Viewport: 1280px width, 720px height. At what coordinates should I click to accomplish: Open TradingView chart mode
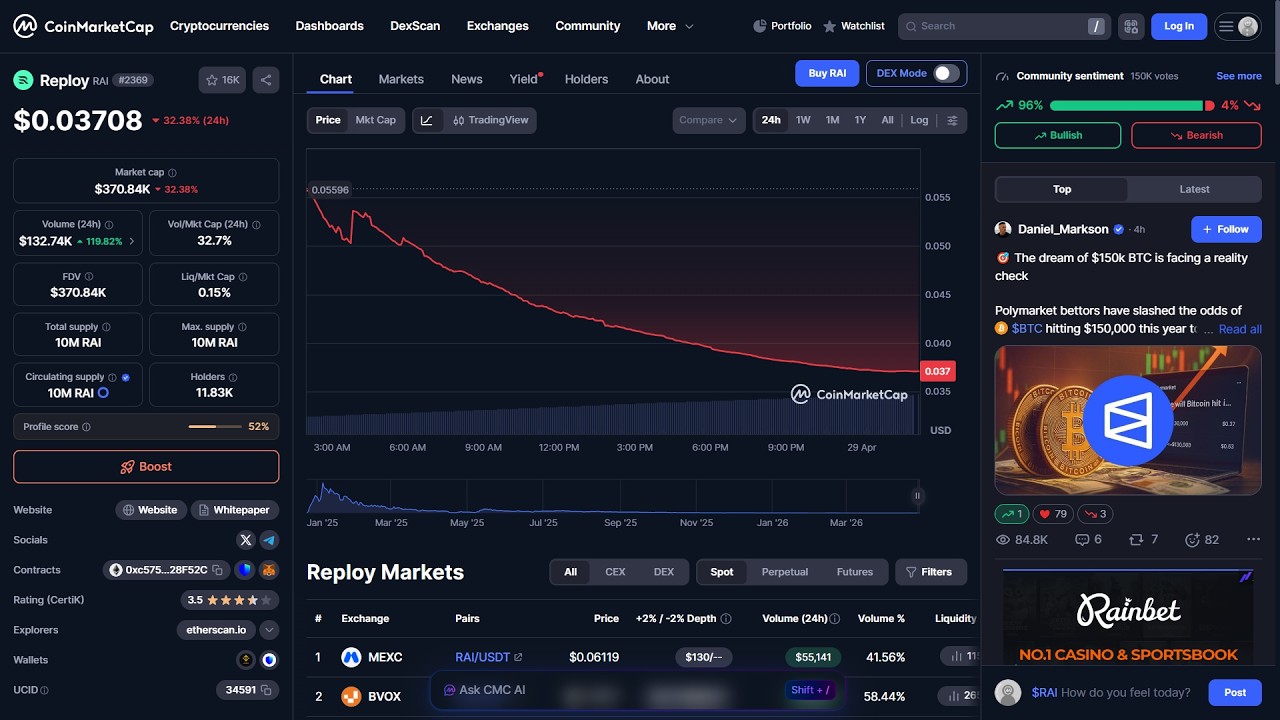coord(490,120)
